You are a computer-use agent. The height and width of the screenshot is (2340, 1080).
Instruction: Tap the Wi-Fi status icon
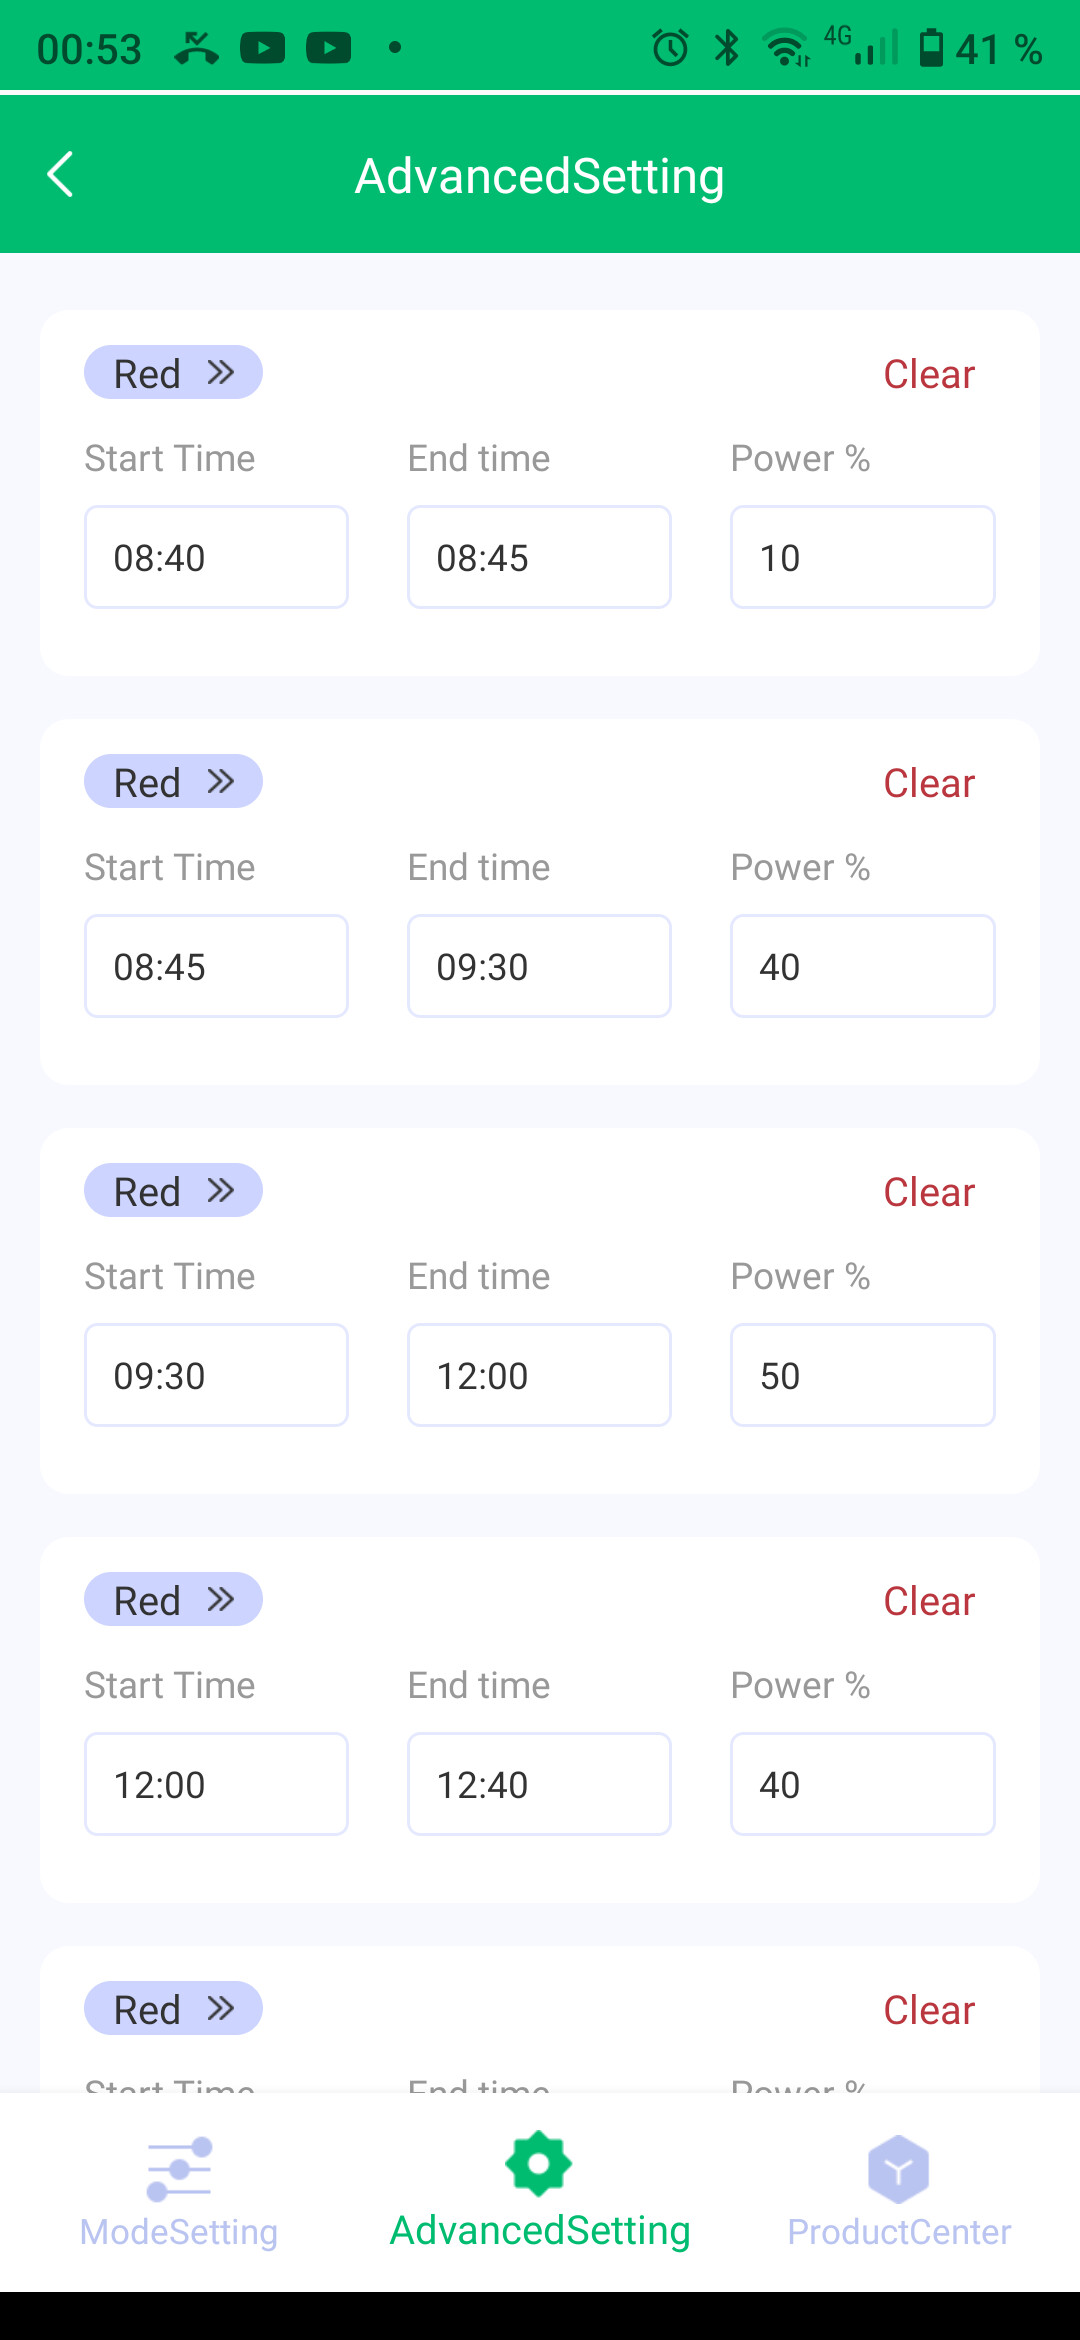[x=786, y=48]
